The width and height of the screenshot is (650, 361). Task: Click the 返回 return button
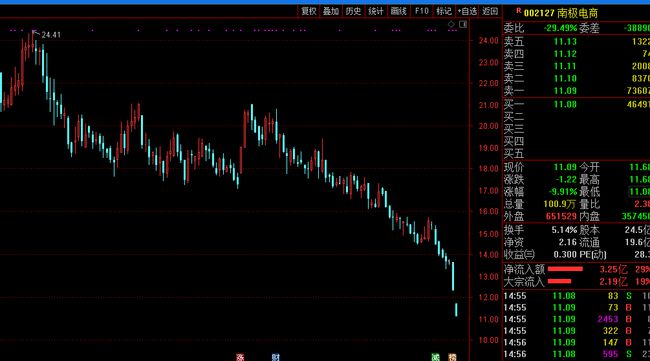click(x=490, y=11)
